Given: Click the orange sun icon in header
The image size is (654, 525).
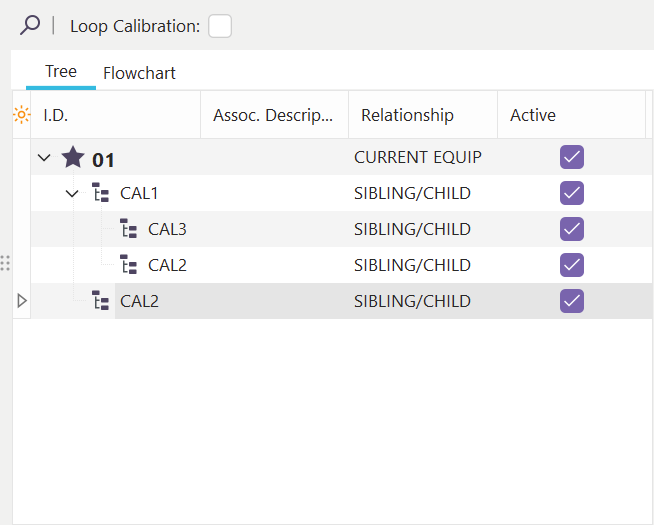Looking at the screenshot, I should tap(21, 115).
